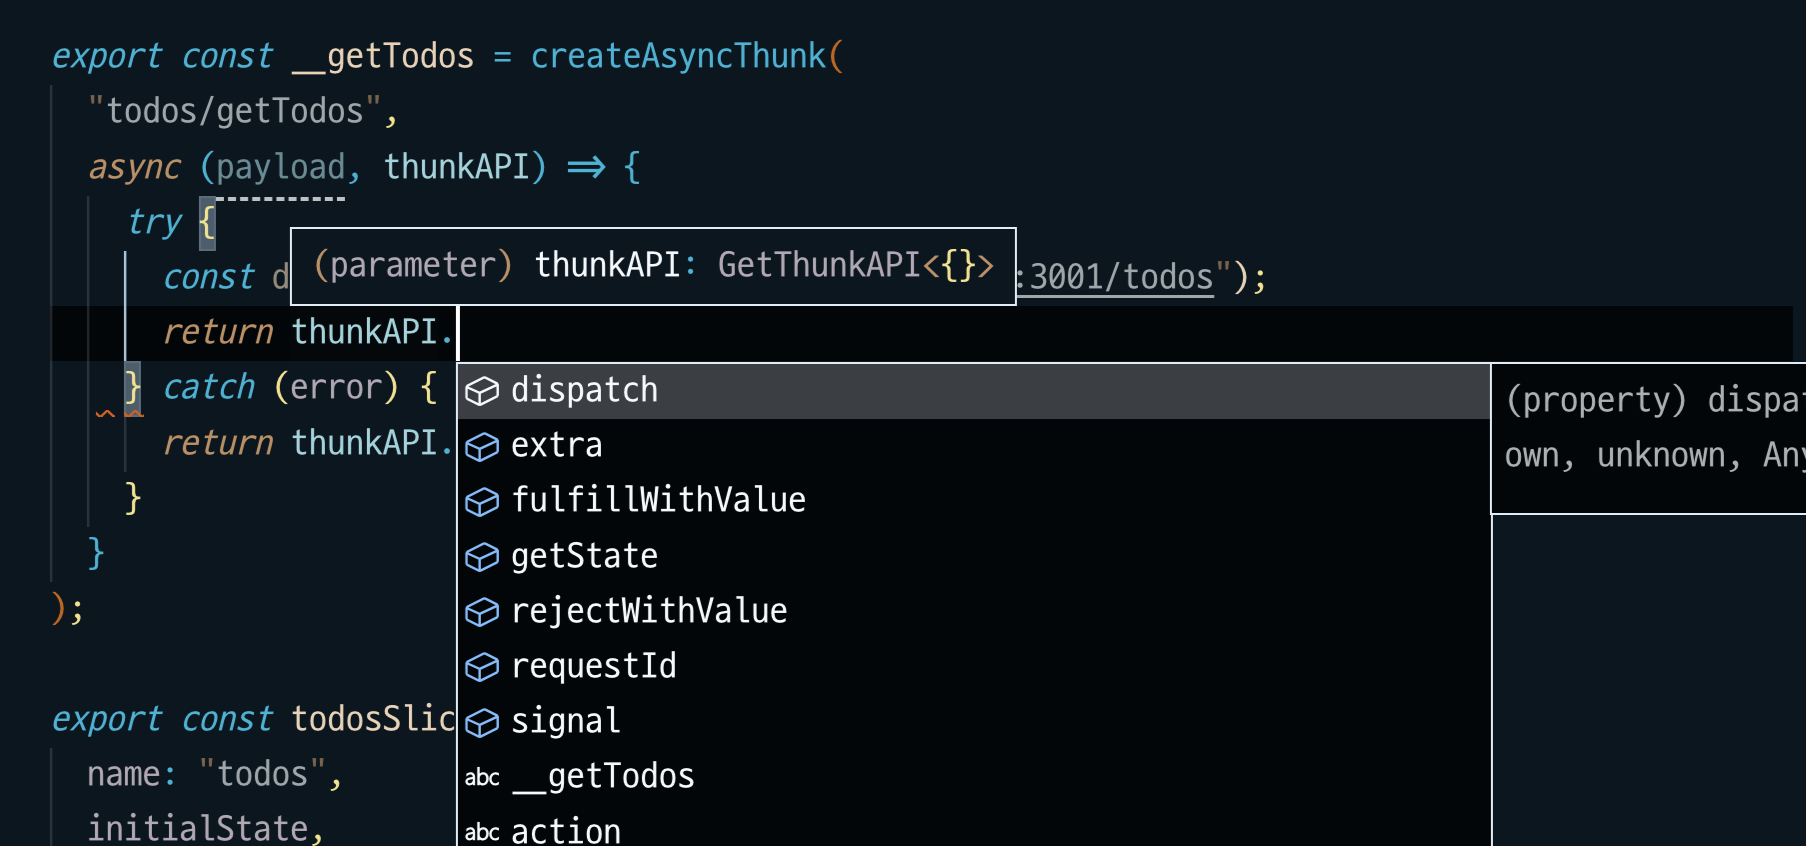Click the todosSlice constant declaration

coord(373,720)
